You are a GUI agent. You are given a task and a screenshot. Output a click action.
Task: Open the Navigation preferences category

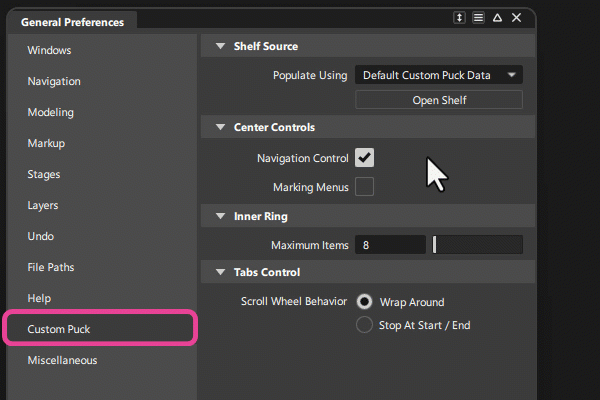click(x=54, y=81)
